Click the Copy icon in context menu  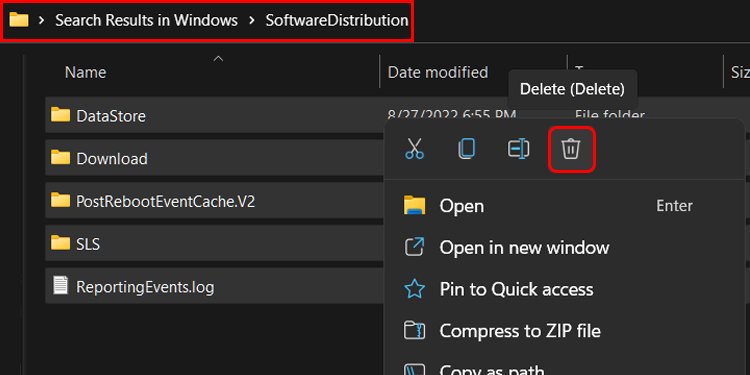click(466, 149)
